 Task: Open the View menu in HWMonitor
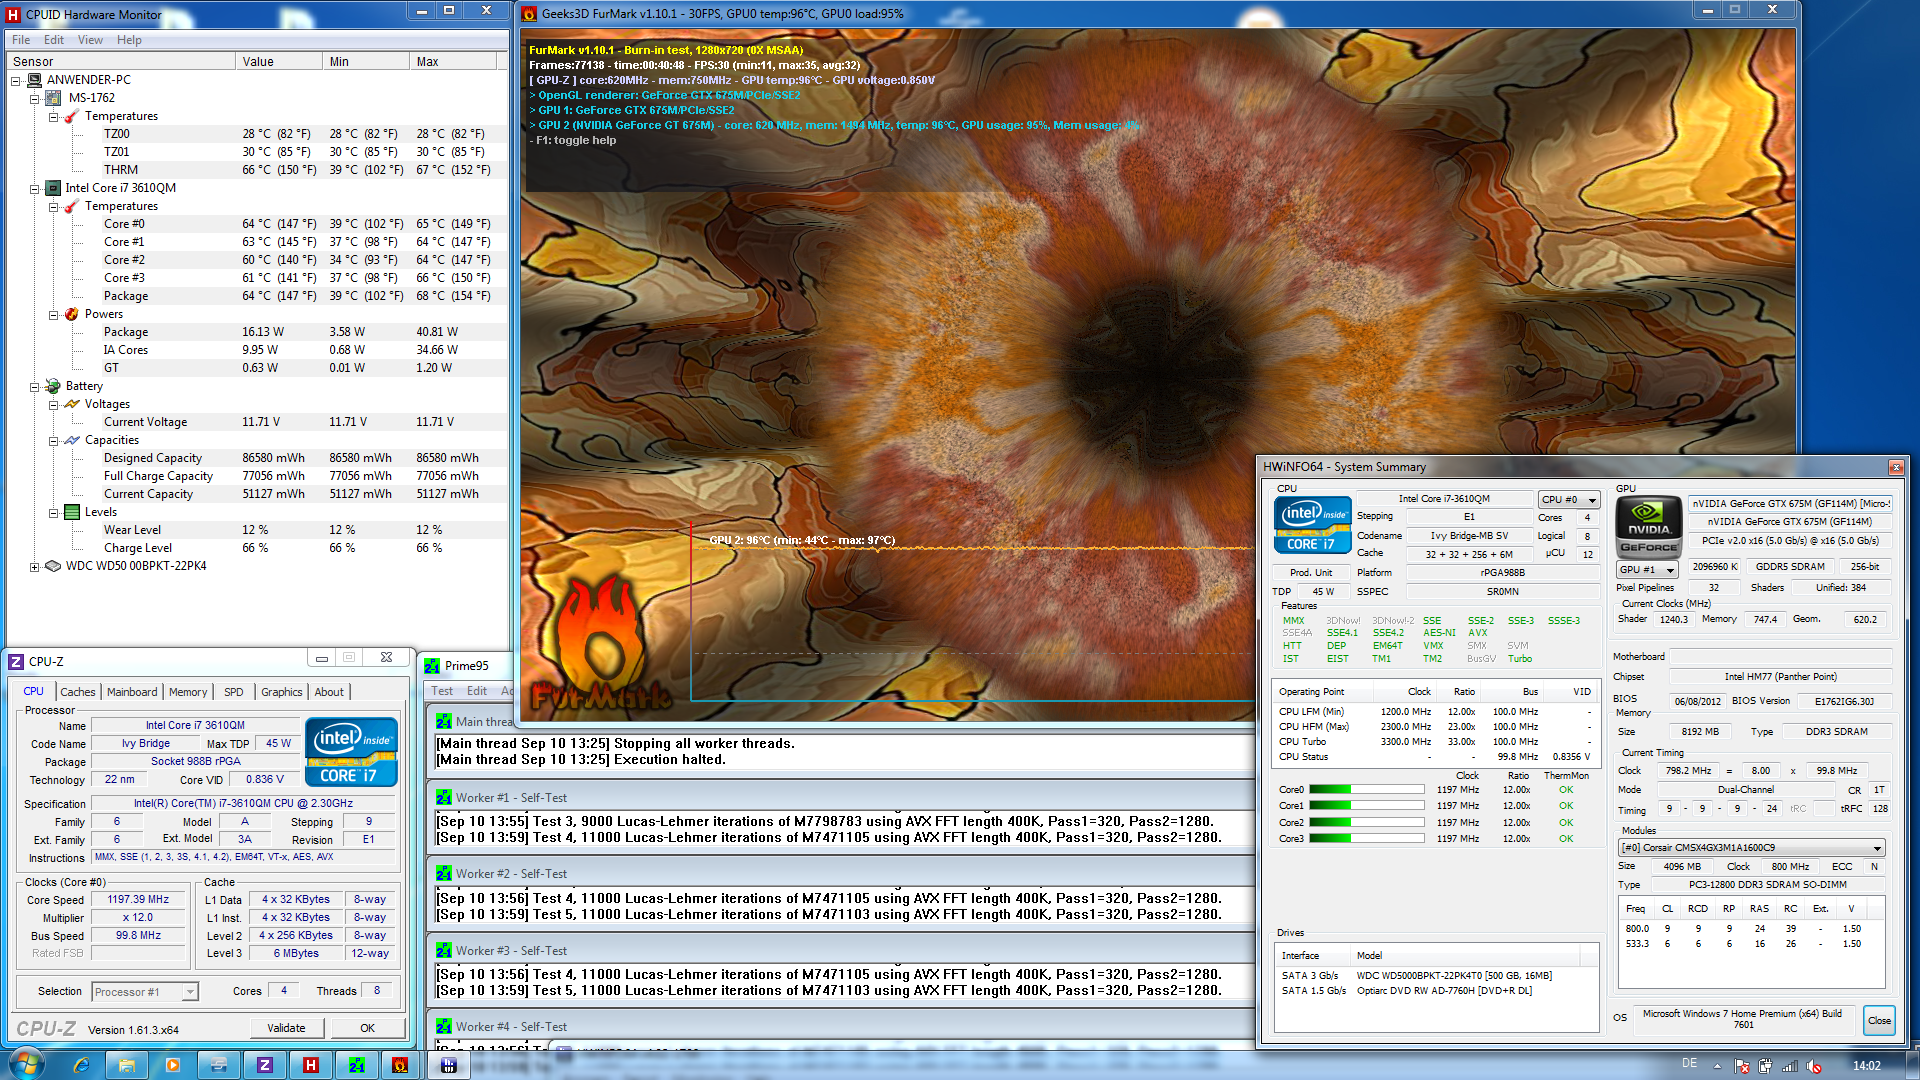coord(90,40)
